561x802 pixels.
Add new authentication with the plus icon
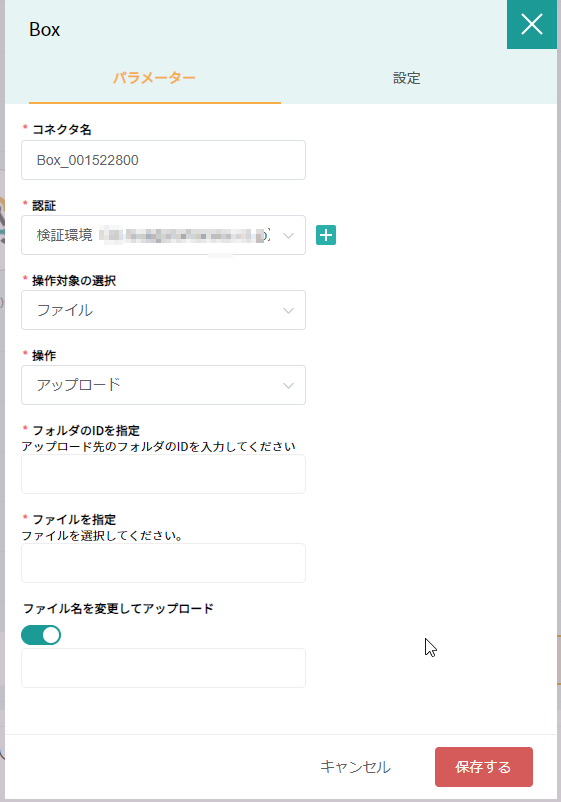point(326,235)
